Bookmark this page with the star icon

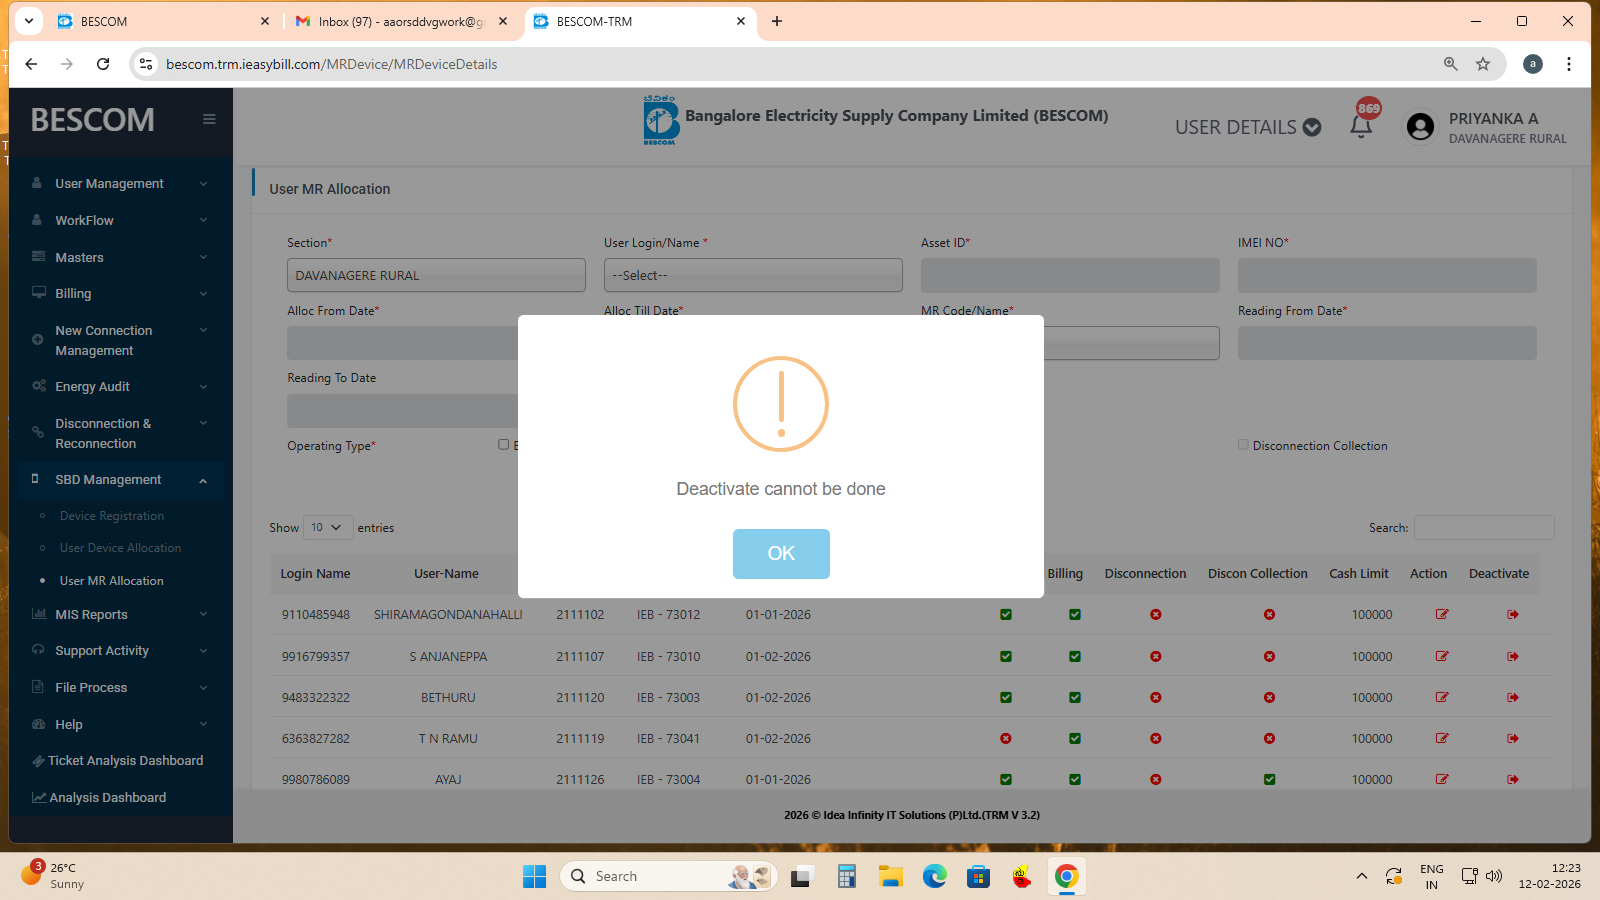tap(1483, 64)
